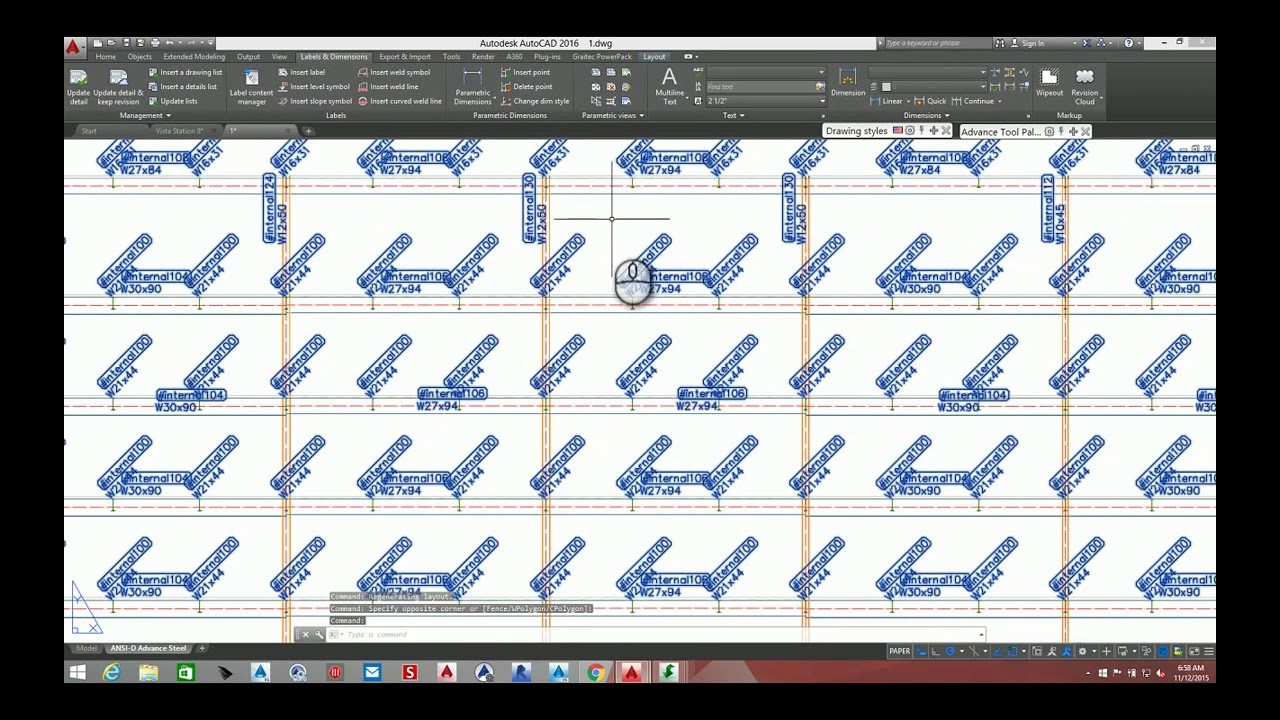Image resolution: width=1280 pixels, height=720 pixels.
Task: Close the Drawing styles palette
Action: click(x=946, y=131)
